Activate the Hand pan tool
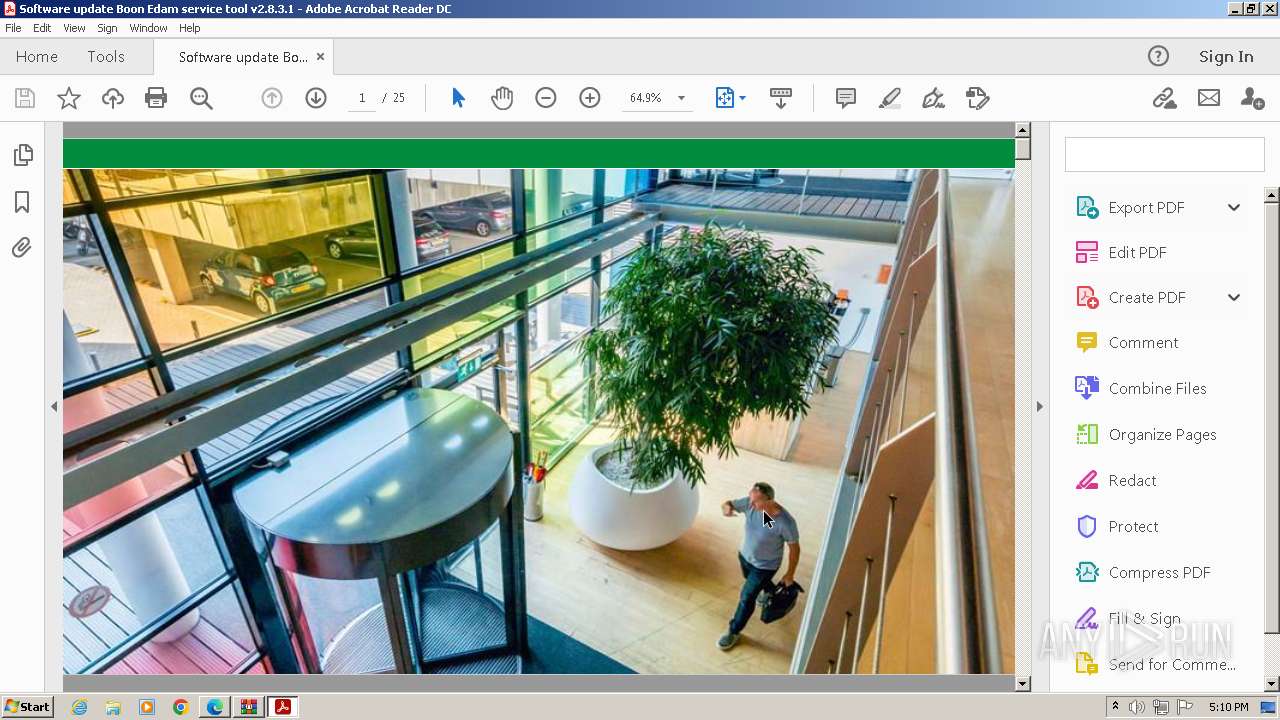Viewport: 1280px width, 720px height. click(502, 98)
